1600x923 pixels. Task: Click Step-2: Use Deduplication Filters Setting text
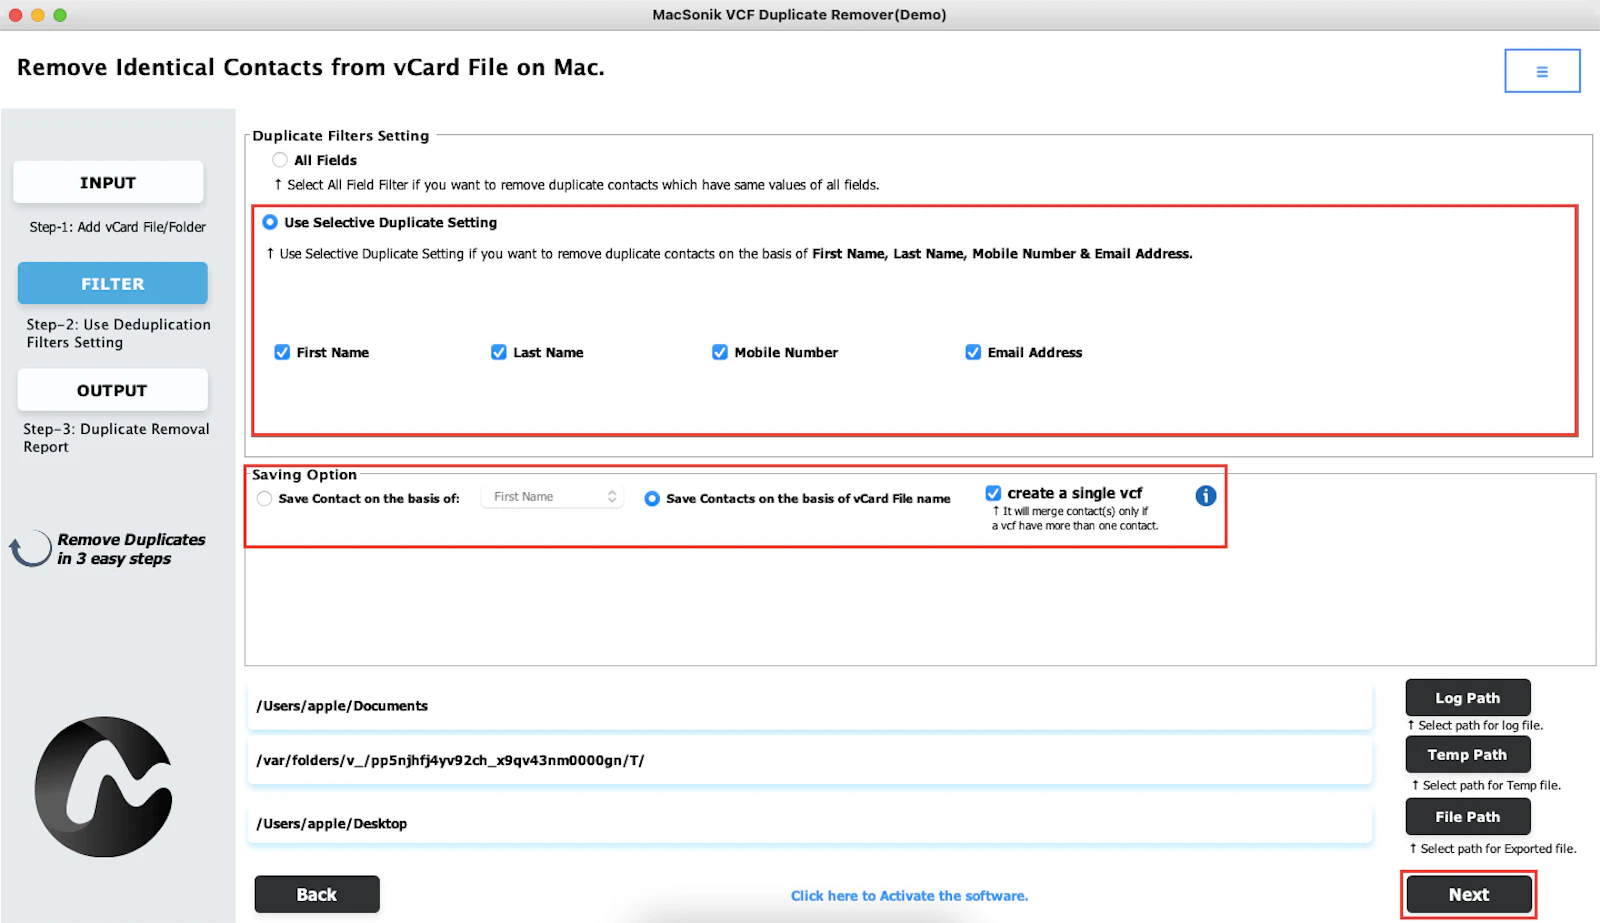click(x=118, y=333)
